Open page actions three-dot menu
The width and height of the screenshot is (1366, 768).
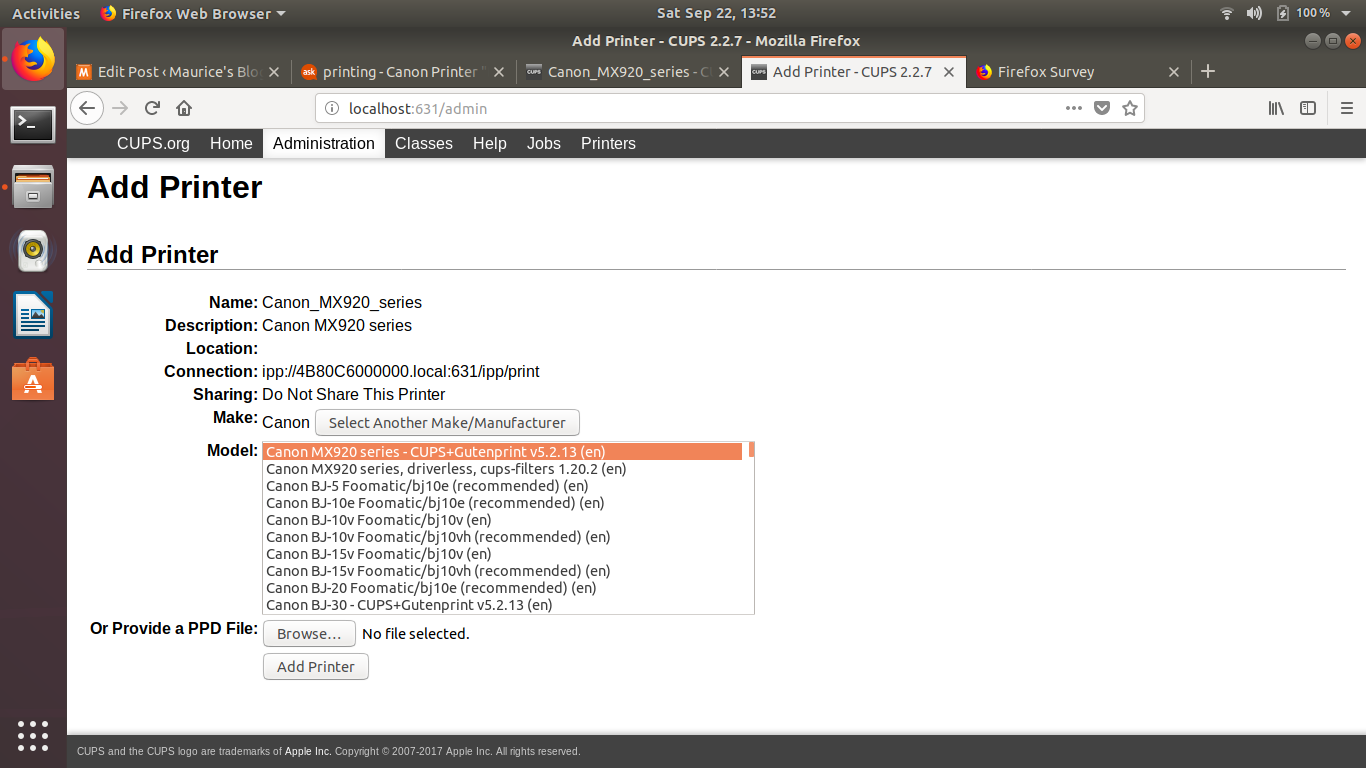pos(1073,108)
